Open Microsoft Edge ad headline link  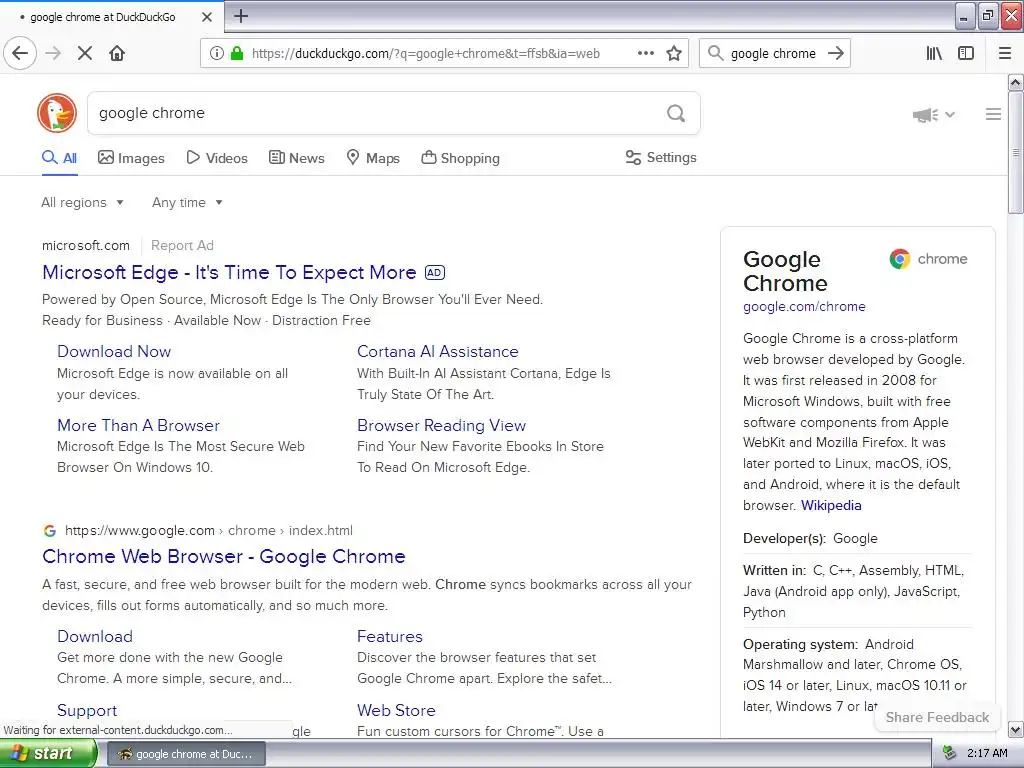[x=229, y=272]
